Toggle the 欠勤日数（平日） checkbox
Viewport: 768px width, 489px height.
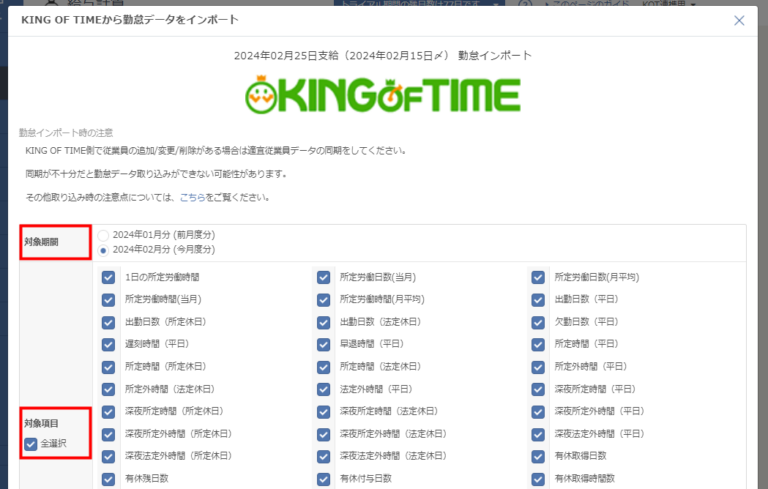tap(539, 322)
